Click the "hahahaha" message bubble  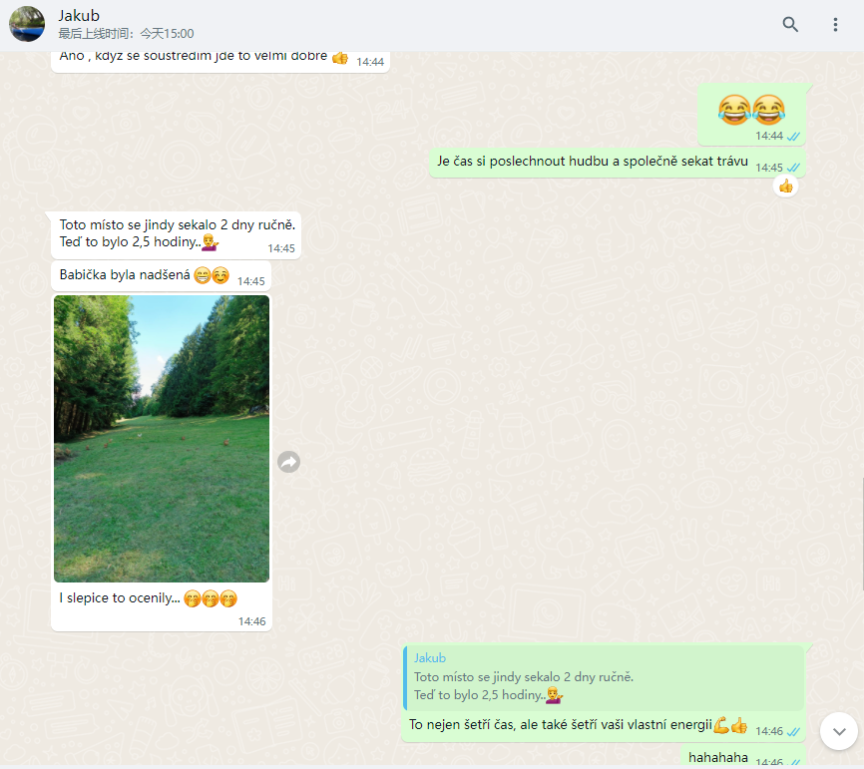pos(743,757)
